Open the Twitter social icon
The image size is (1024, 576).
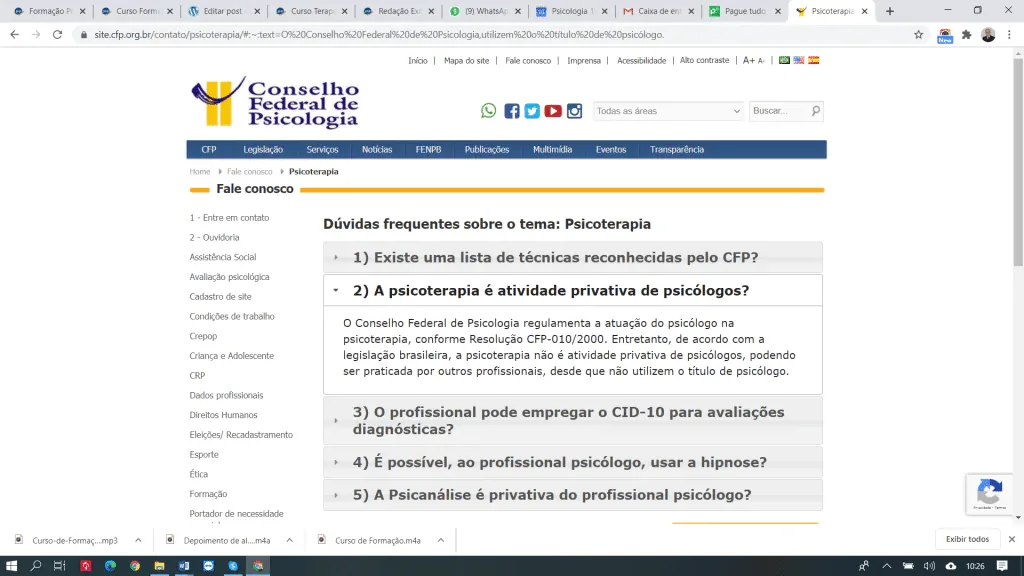[532, 111]
